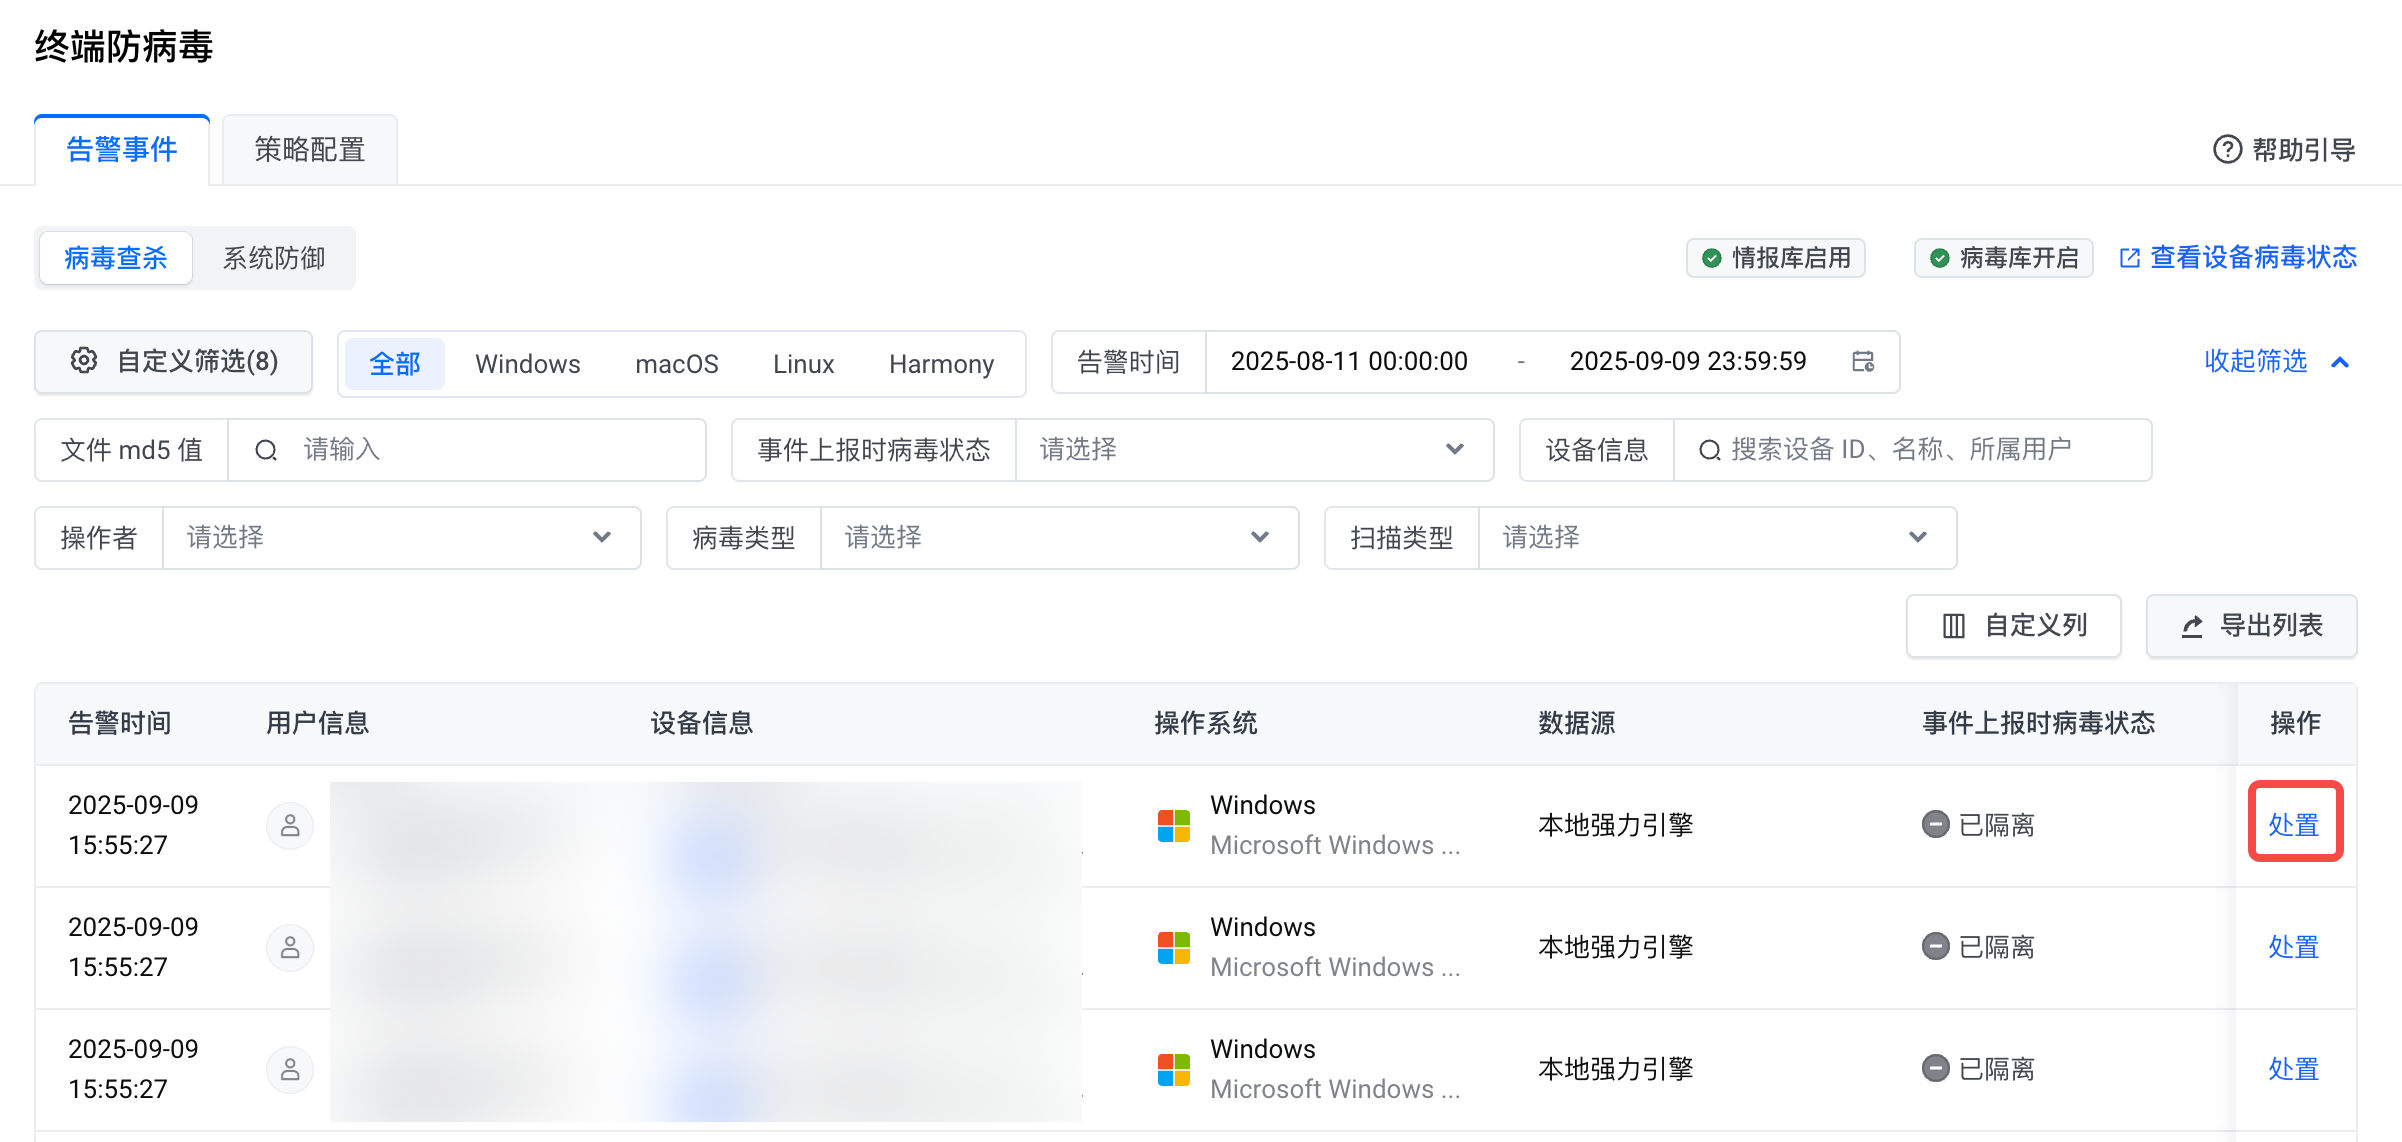Click the first row's user avatar icon
This screenshot has height=1142, width=2402.
pyautogui.click(x=290, y=826)
